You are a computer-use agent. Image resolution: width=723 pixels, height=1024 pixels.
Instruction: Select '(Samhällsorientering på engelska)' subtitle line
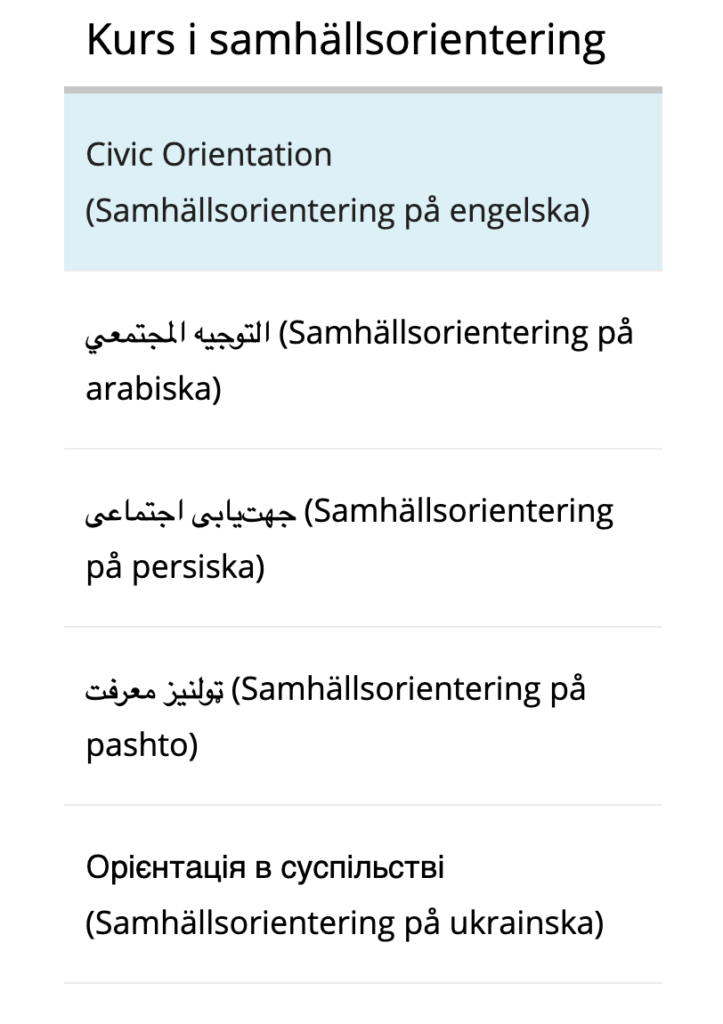coord(336,212)
